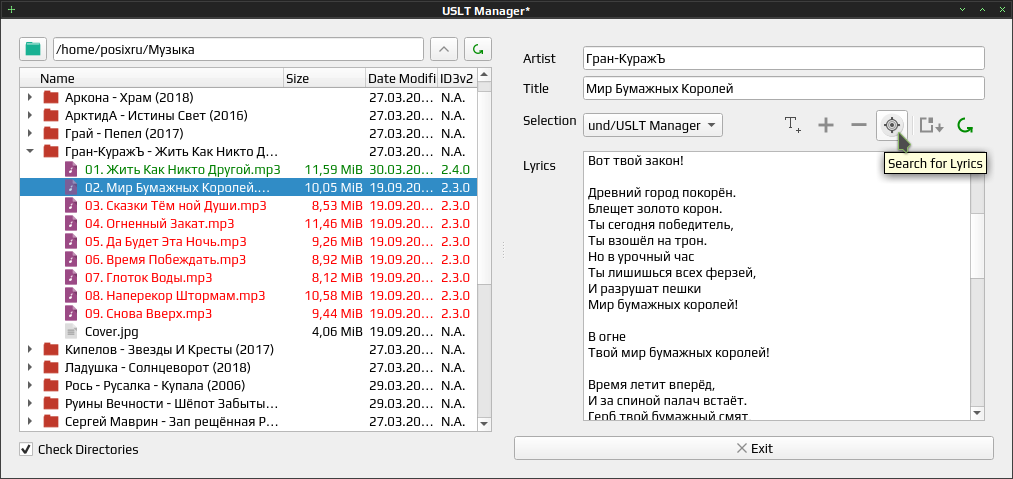Click folder icon of Грай - Пепел (2017)
Screen dimensions: 1013x479
tap(51, 134)
